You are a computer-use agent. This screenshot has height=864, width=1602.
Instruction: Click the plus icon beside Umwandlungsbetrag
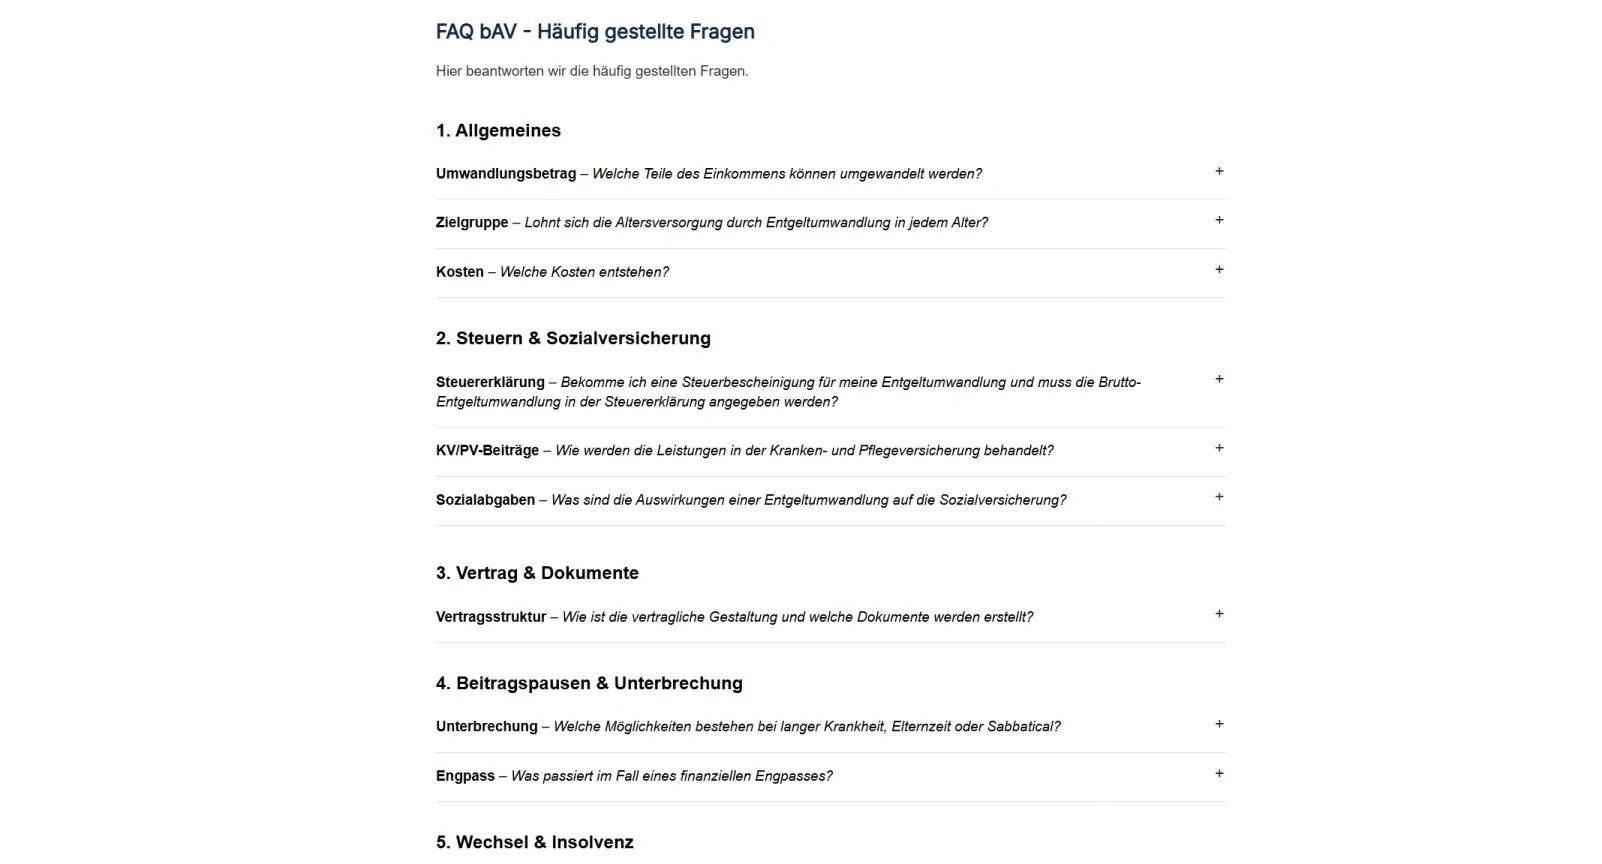(x=1219, y=172)
